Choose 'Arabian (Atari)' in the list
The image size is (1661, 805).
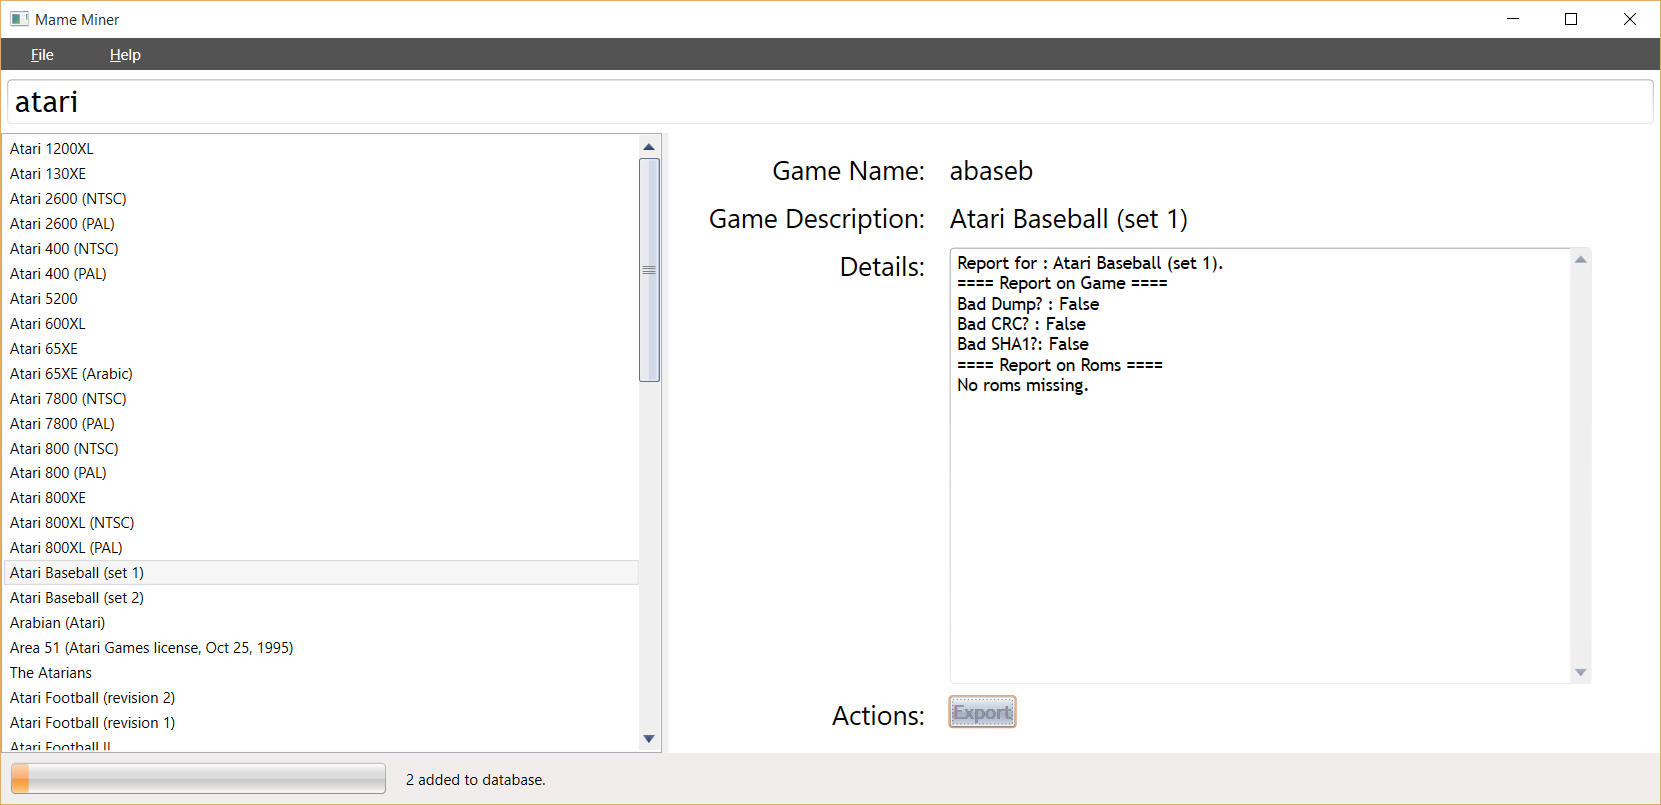pos(321,623)
